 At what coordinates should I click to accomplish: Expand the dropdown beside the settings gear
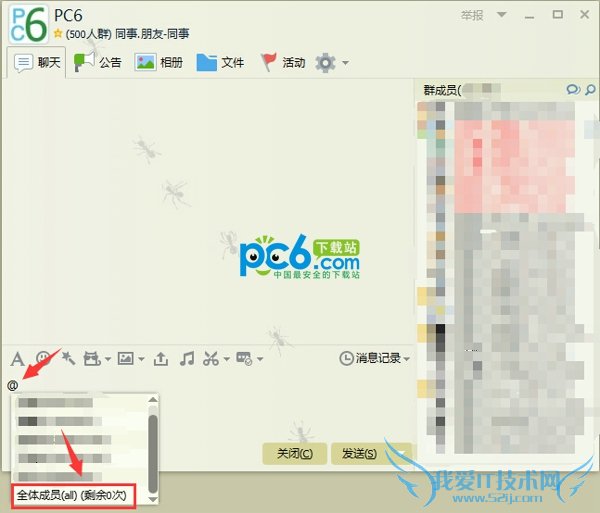coord(345,63)
